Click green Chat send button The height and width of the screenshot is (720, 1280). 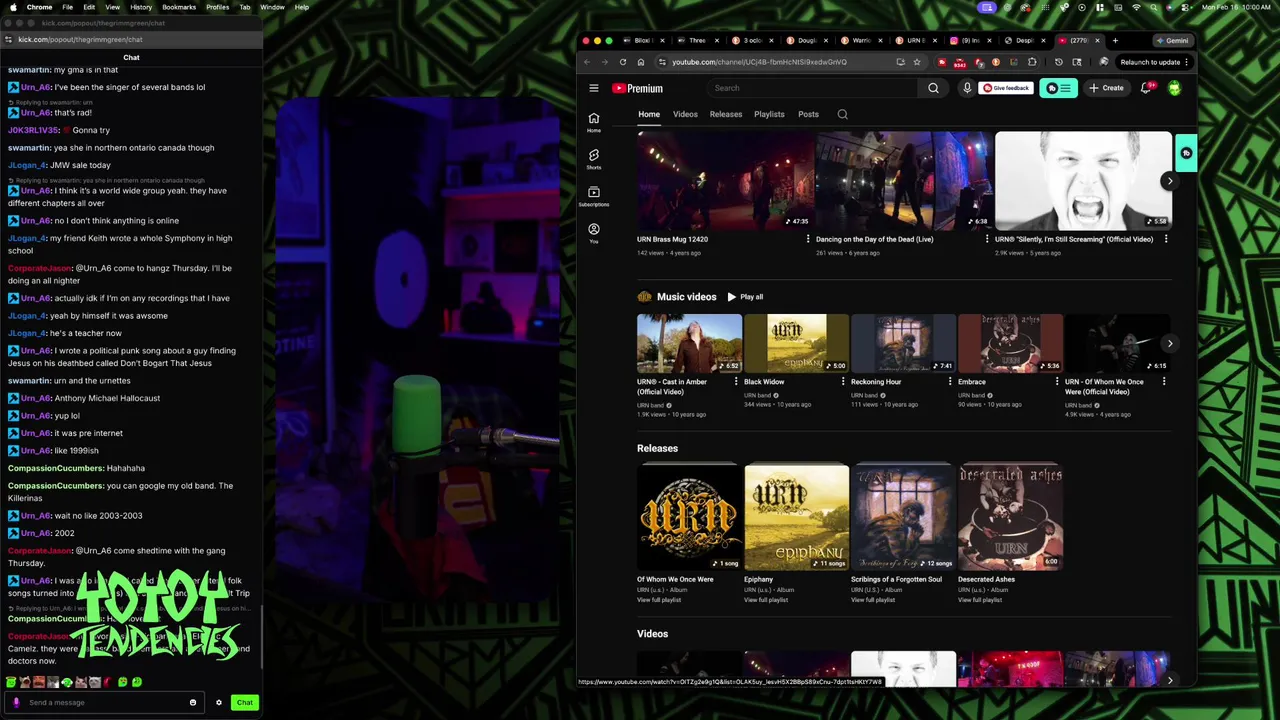[244, 702]
